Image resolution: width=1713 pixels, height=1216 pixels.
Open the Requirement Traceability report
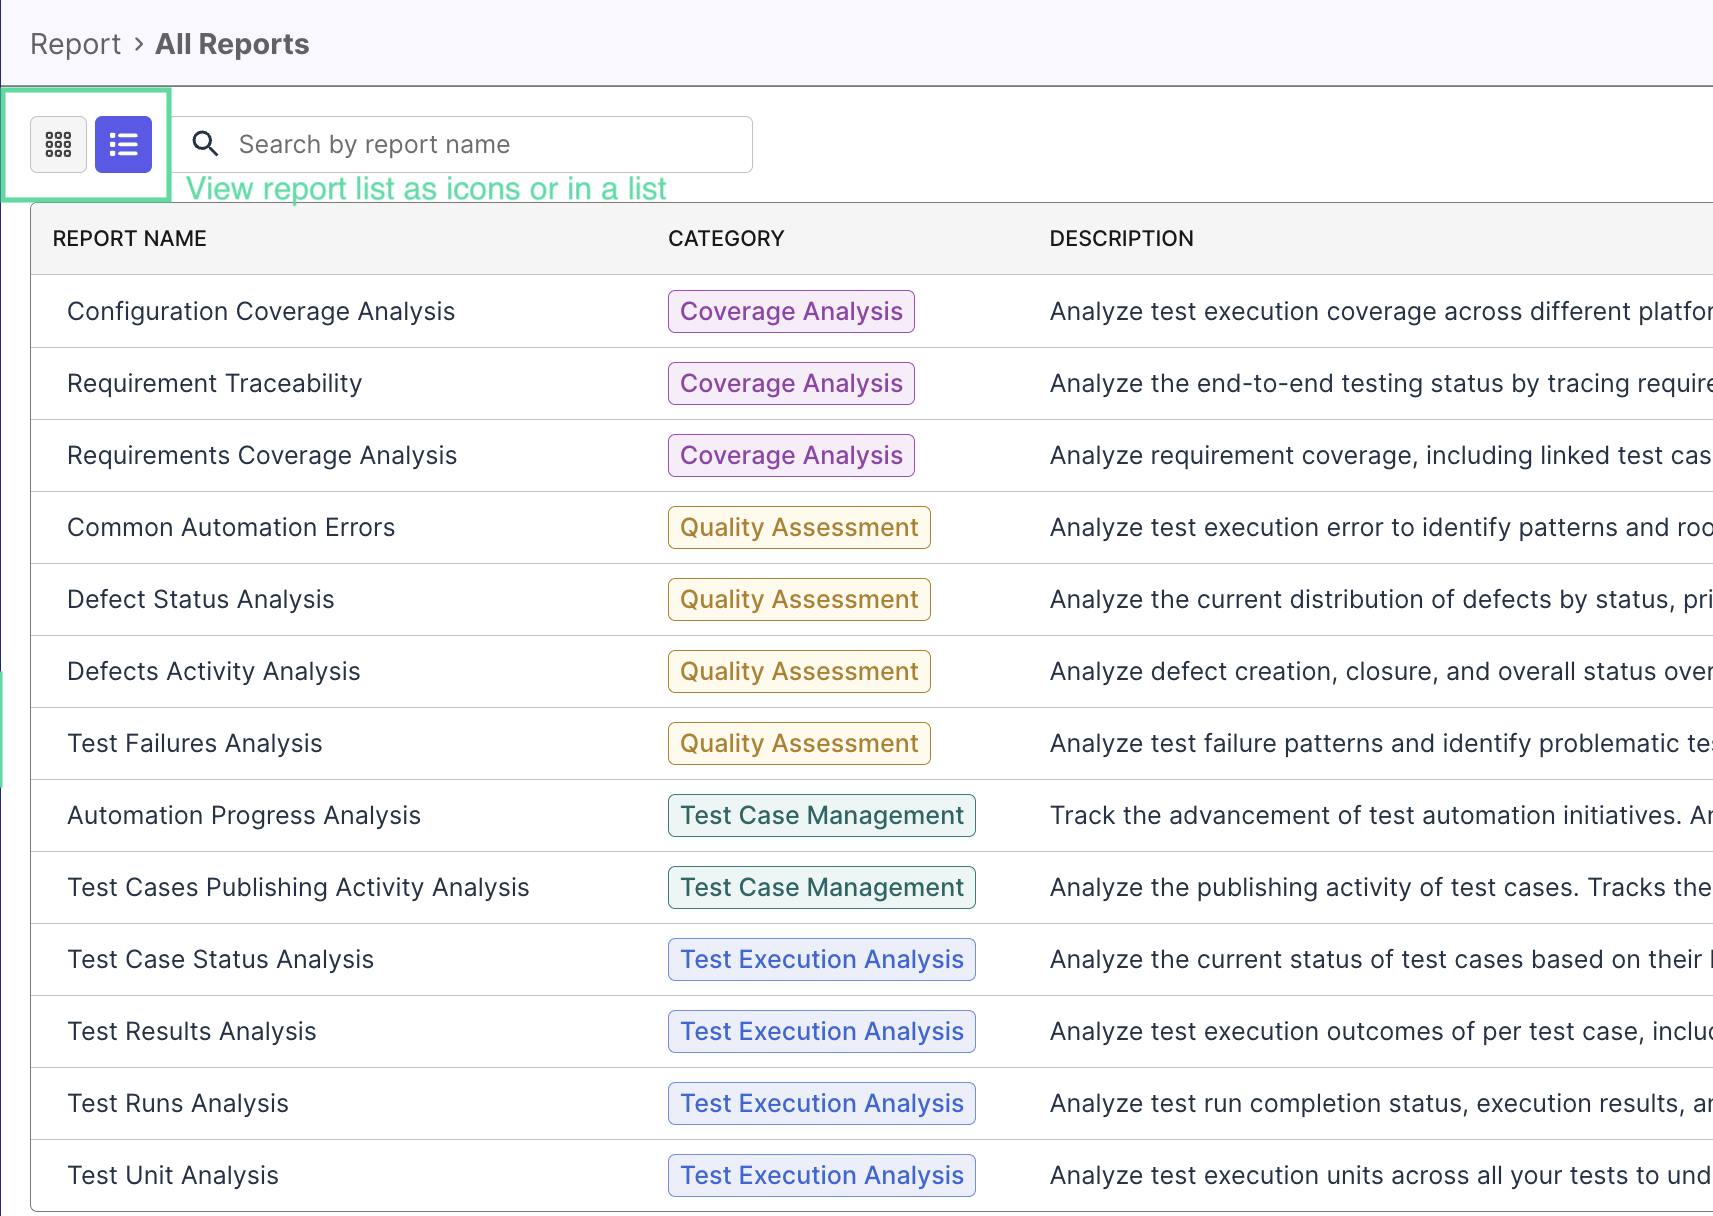[214, 383]
